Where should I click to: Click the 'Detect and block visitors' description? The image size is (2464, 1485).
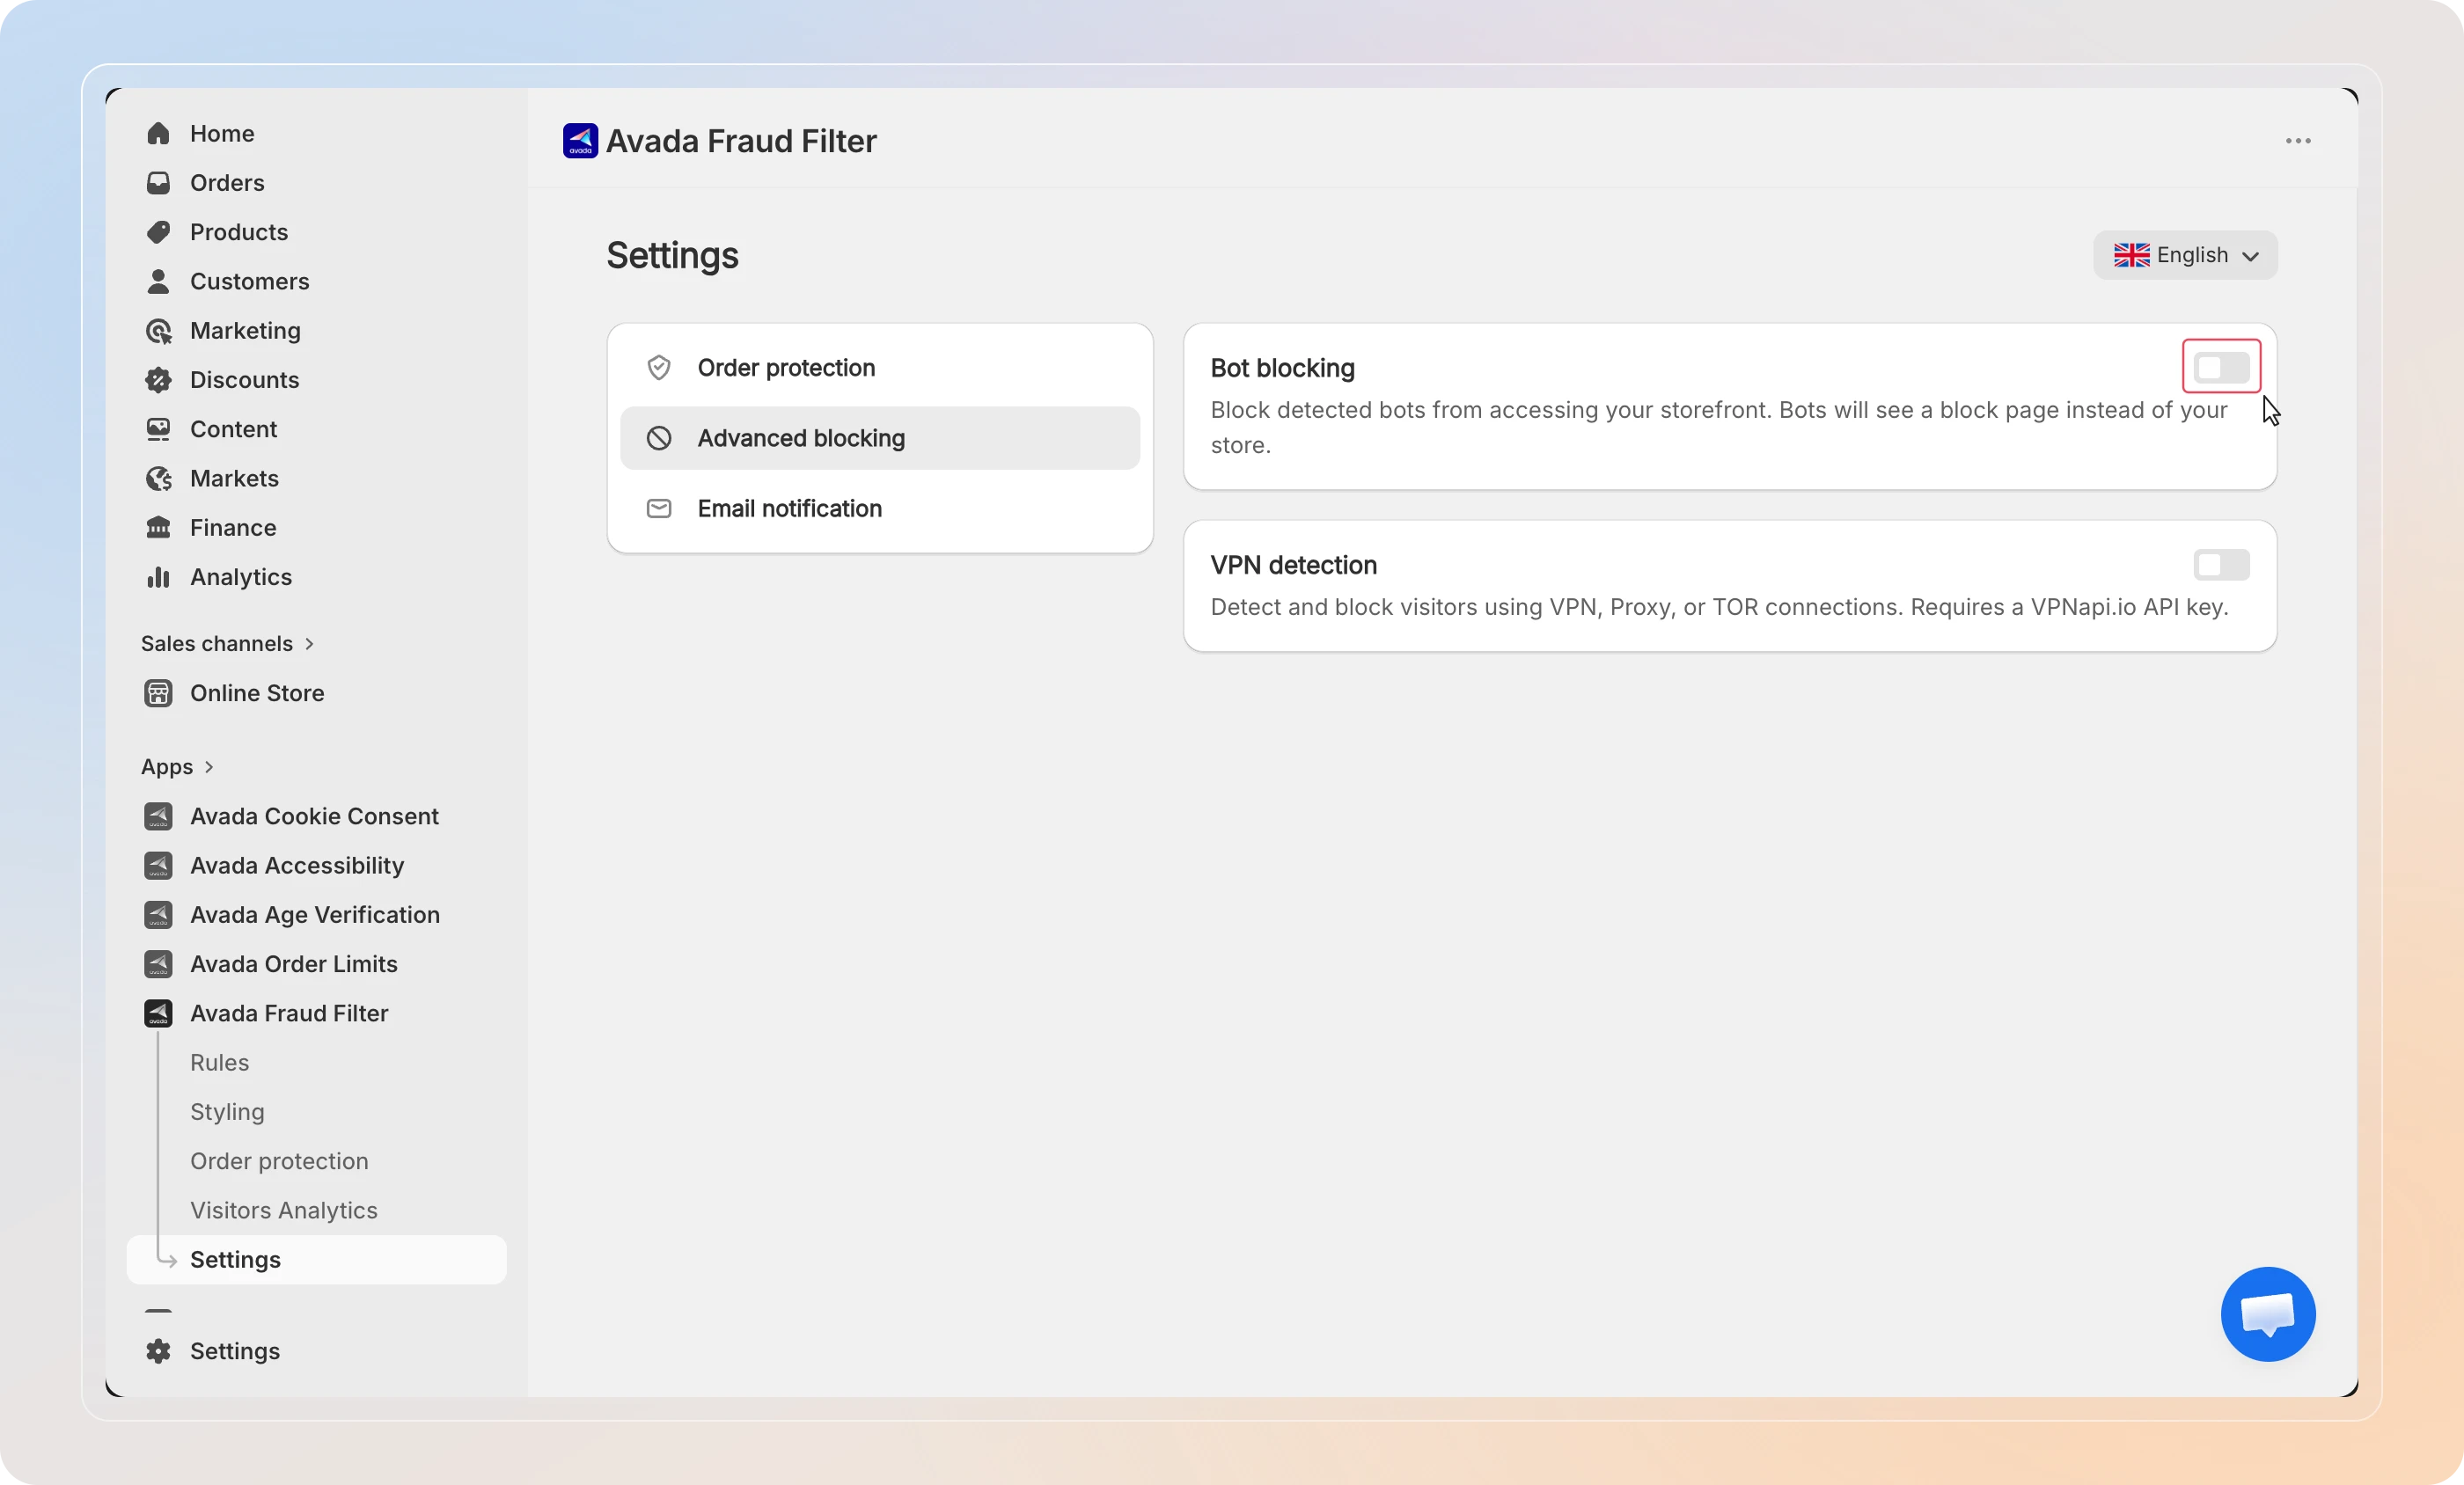1720,607
